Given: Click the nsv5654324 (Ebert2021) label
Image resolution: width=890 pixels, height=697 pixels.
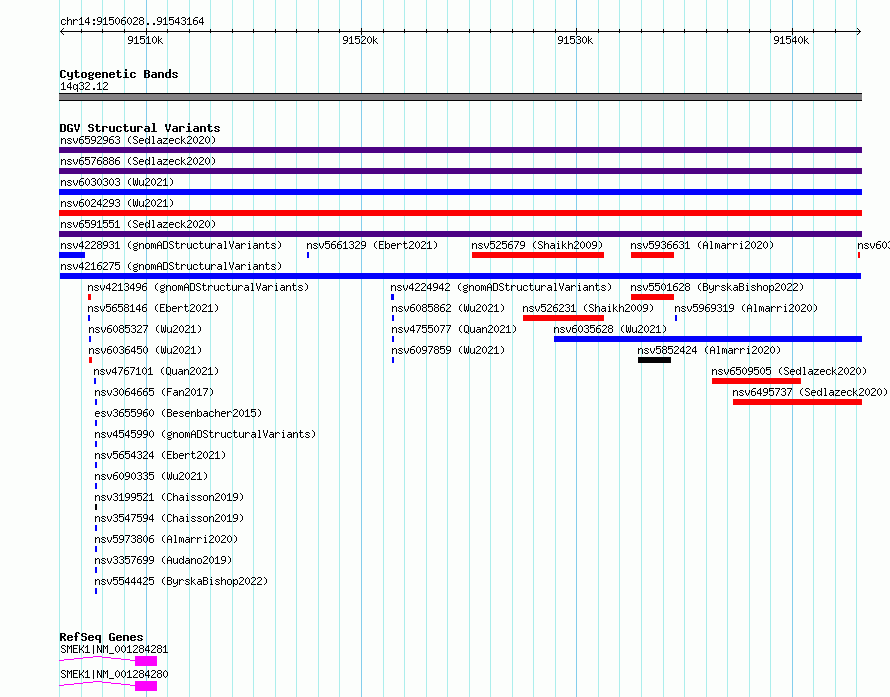Looking at the screenshot, I should point(160,455).
